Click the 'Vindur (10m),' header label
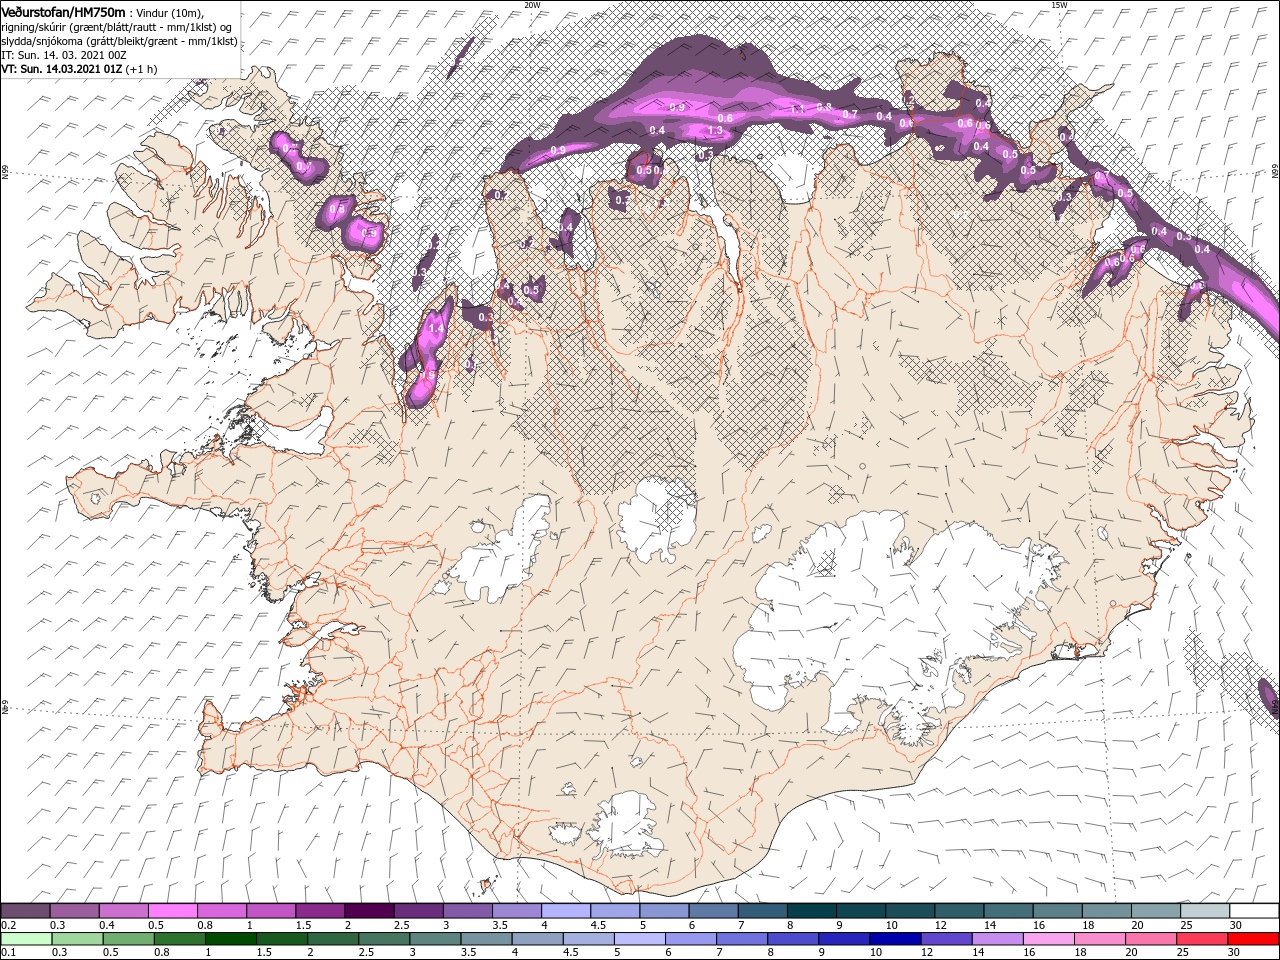The image size is (1280, 960). point(170,12)
